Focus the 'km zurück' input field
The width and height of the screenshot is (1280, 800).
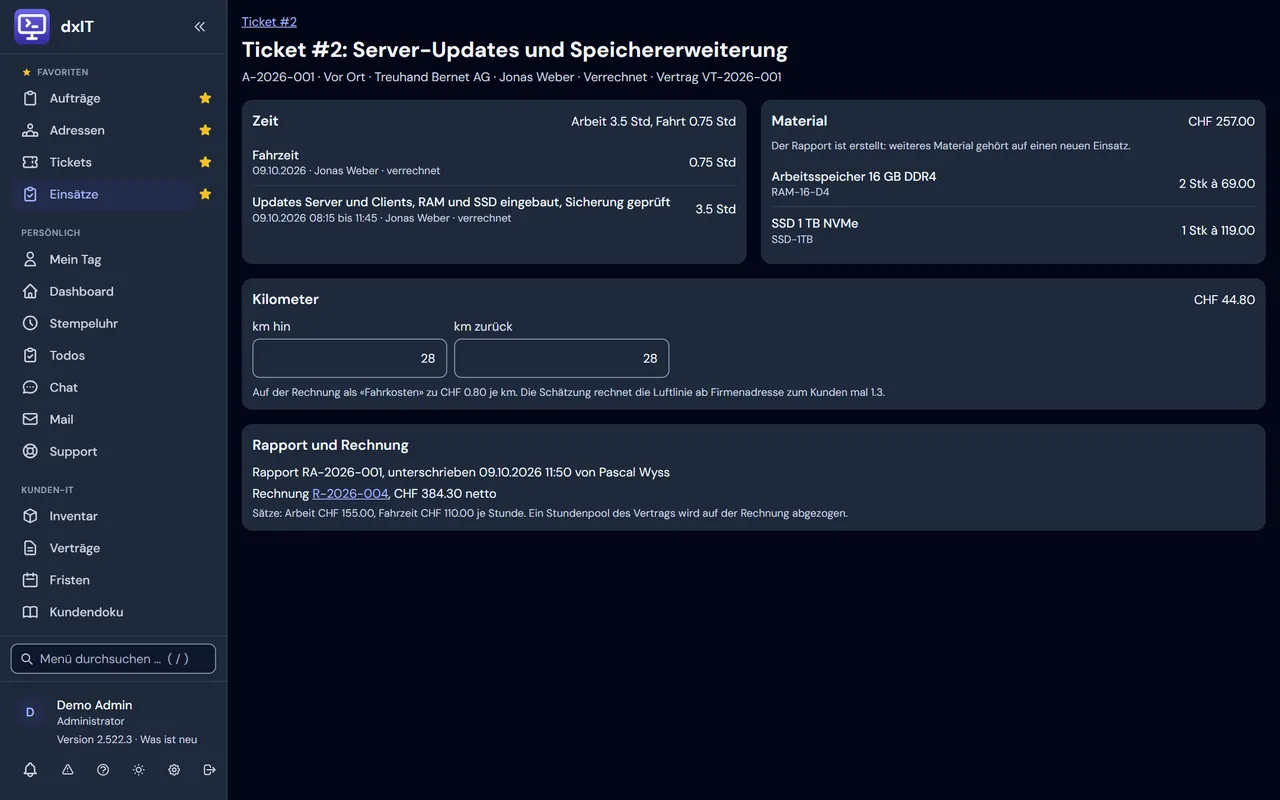tap(561, 358)
